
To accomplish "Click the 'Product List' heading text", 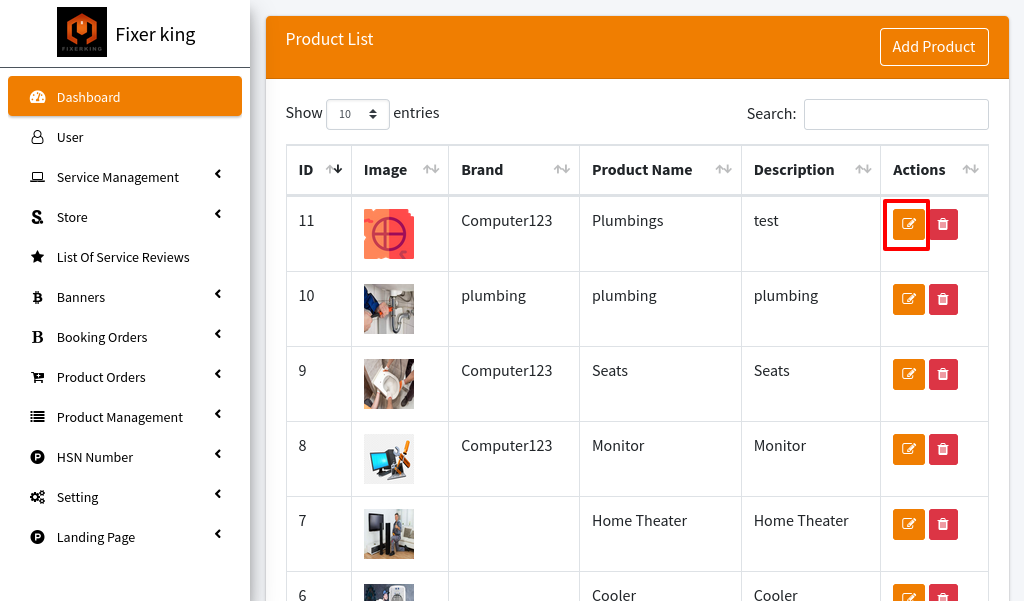I will 329,39.
